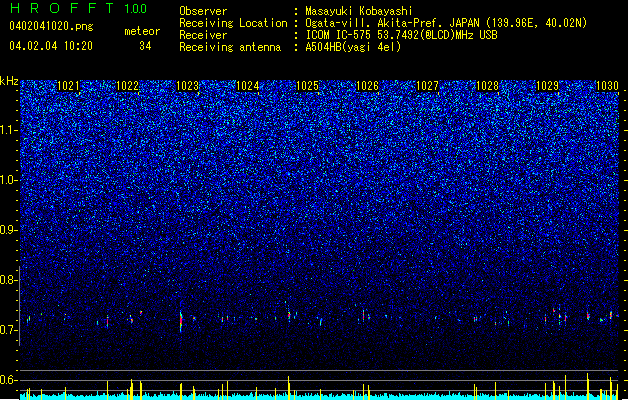Click the receiver value ICOM IC-575 53.7492 MHz
The height and width of the screenshot is (400, 629).
coord(401,35)
